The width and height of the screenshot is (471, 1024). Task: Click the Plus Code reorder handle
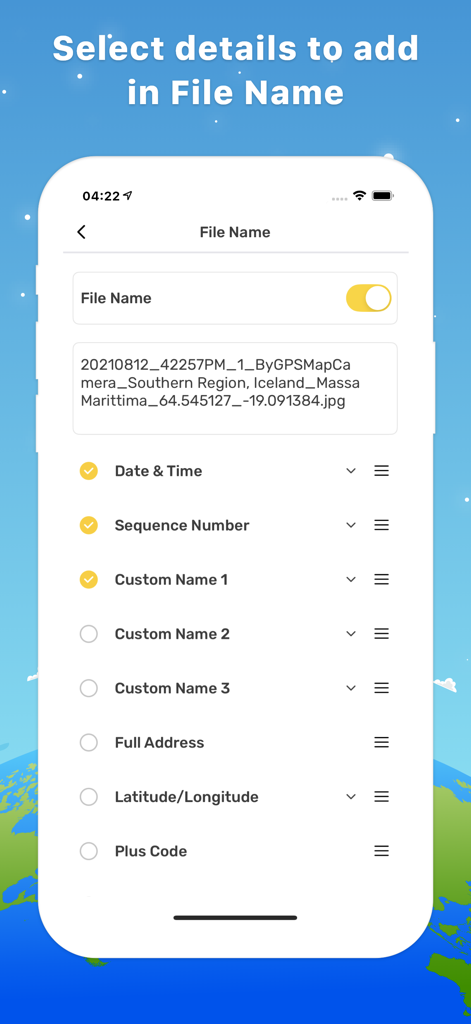[x=382, y=851]
